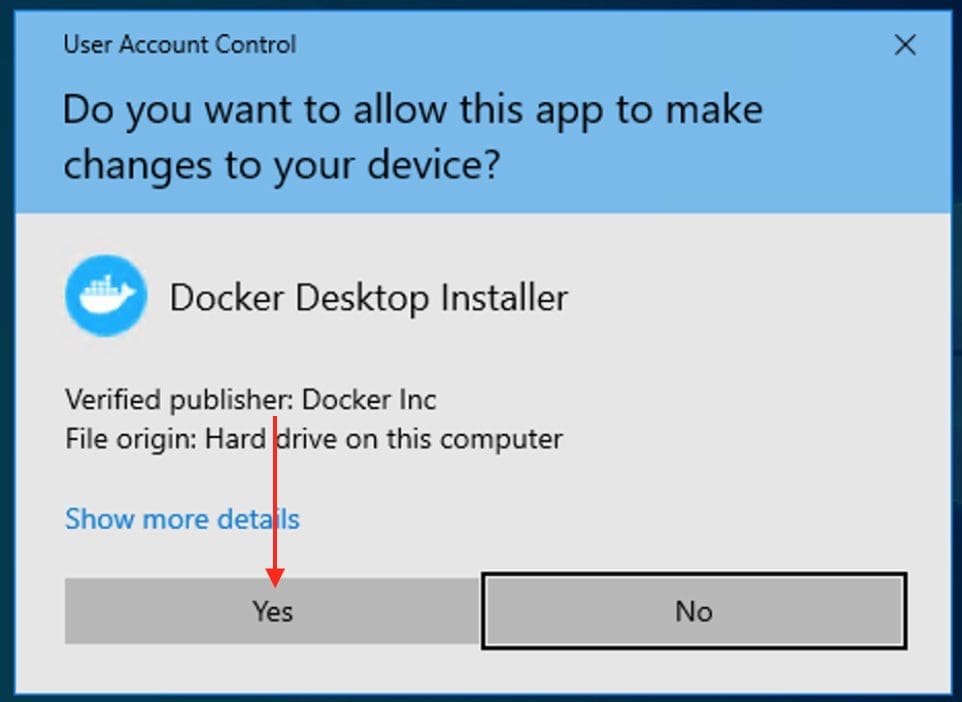Screen dimensions: 962x702
Task: Click the Yes button
Action: pyautogui.click(x=272, y=611)
